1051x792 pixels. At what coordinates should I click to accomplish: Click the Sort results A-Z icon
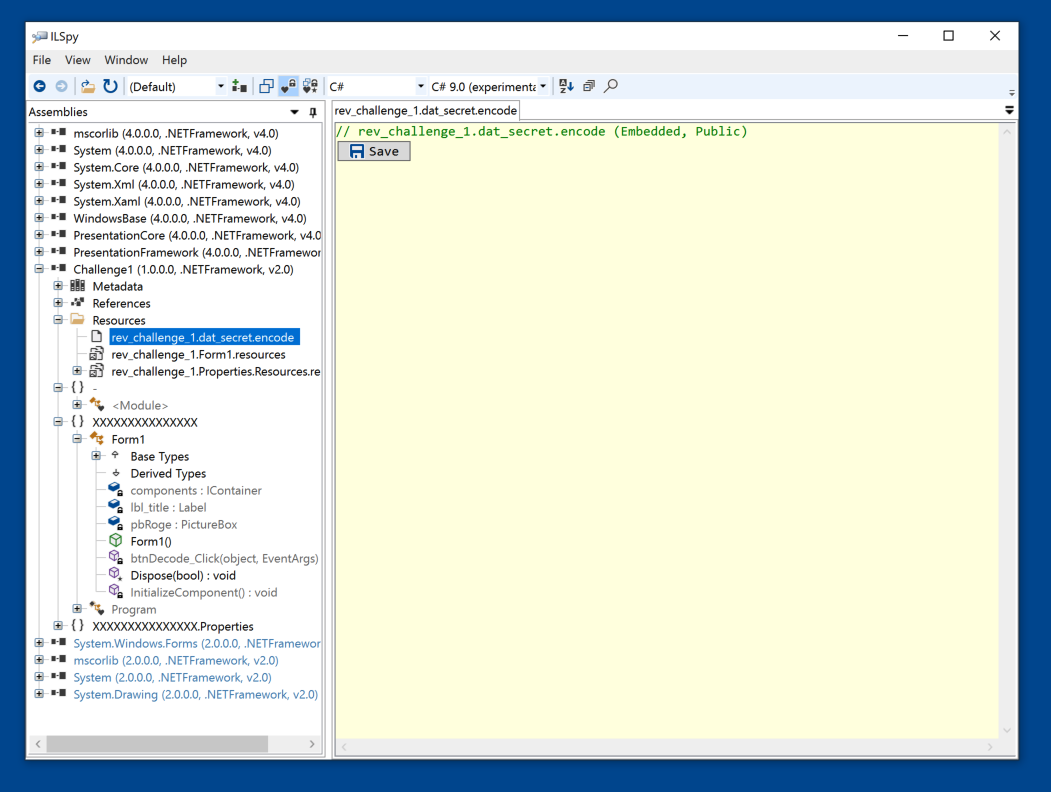point(567,87)
